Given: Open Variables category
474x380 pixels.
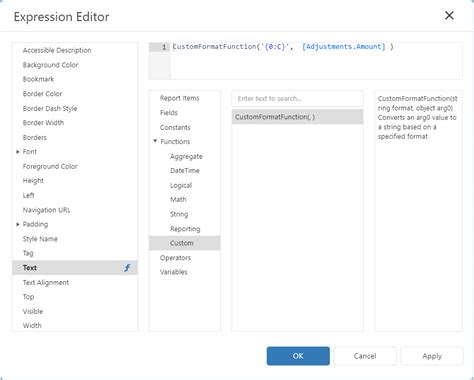Looking at the screenshot, I should point(185,272).
